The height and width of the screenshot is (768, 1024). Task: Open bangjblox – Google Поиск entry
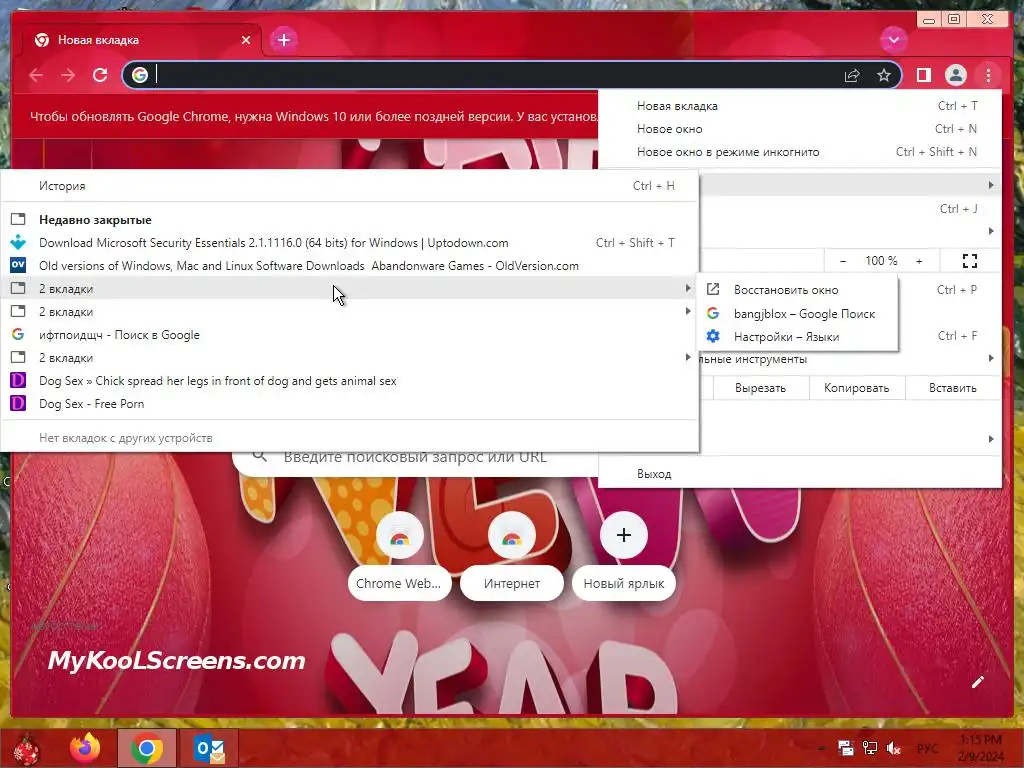click(798, 313)
